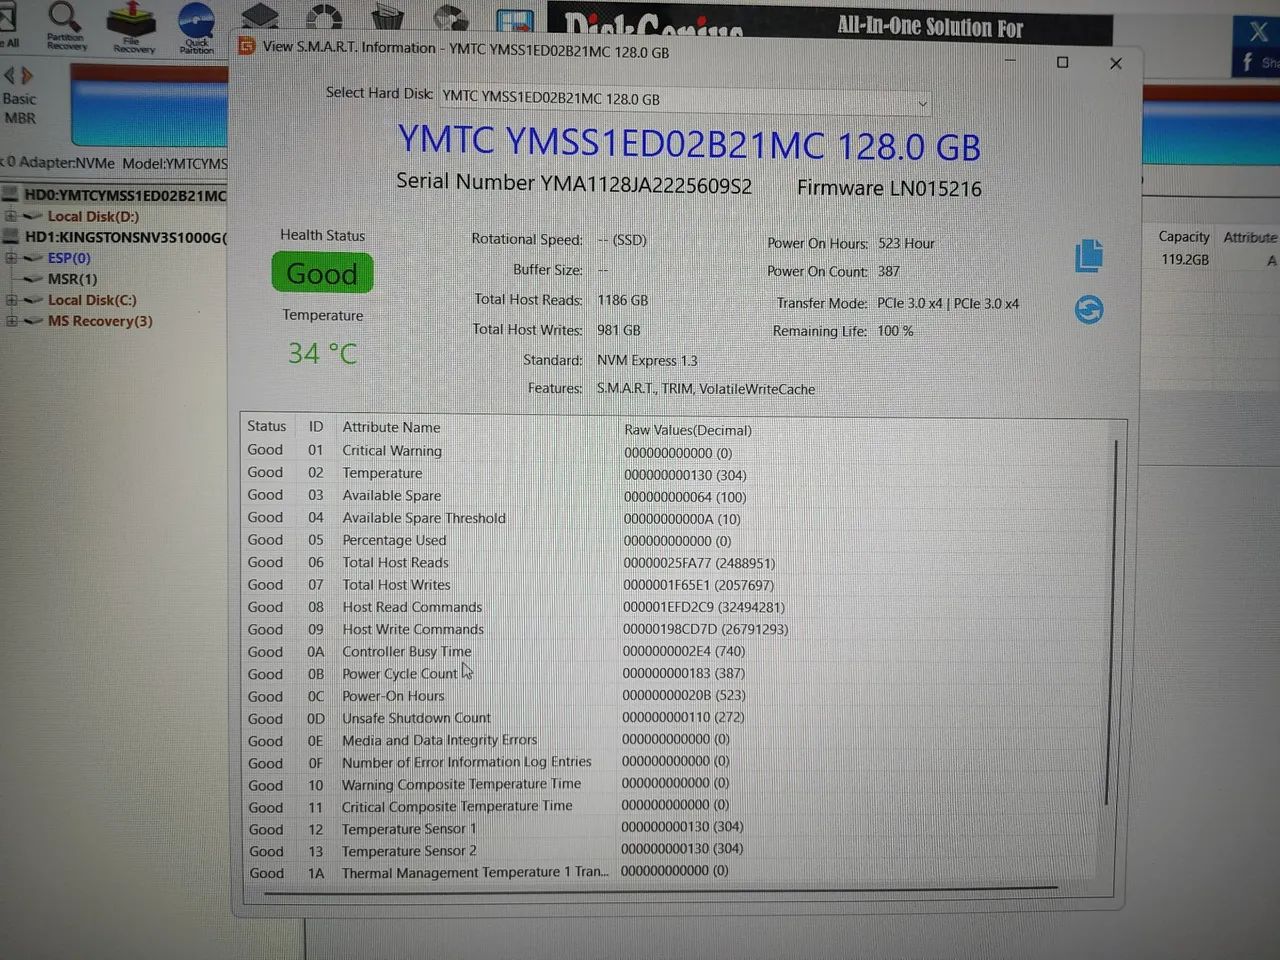1280x960 pixels.
Task: Open the X (Twitter) share link
Action: point(1258,31)
